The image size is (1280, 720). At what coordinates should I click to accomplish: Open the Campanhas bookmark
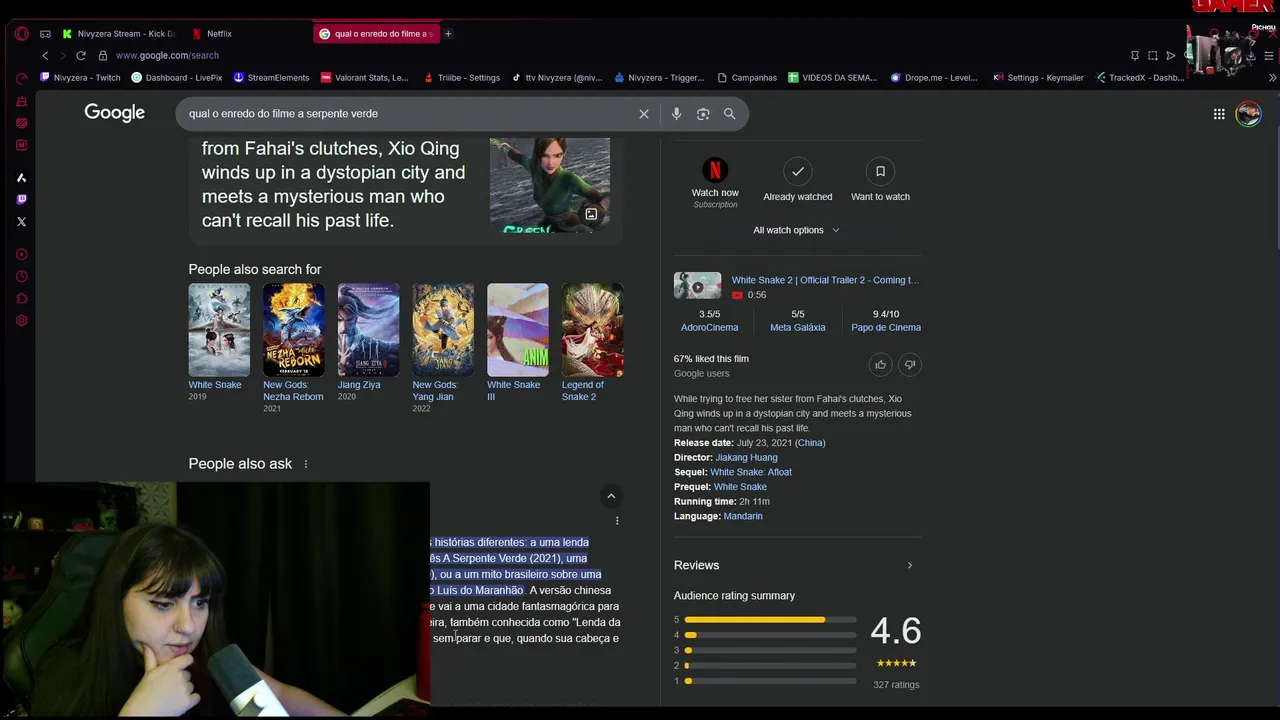(x=747, y=78)
